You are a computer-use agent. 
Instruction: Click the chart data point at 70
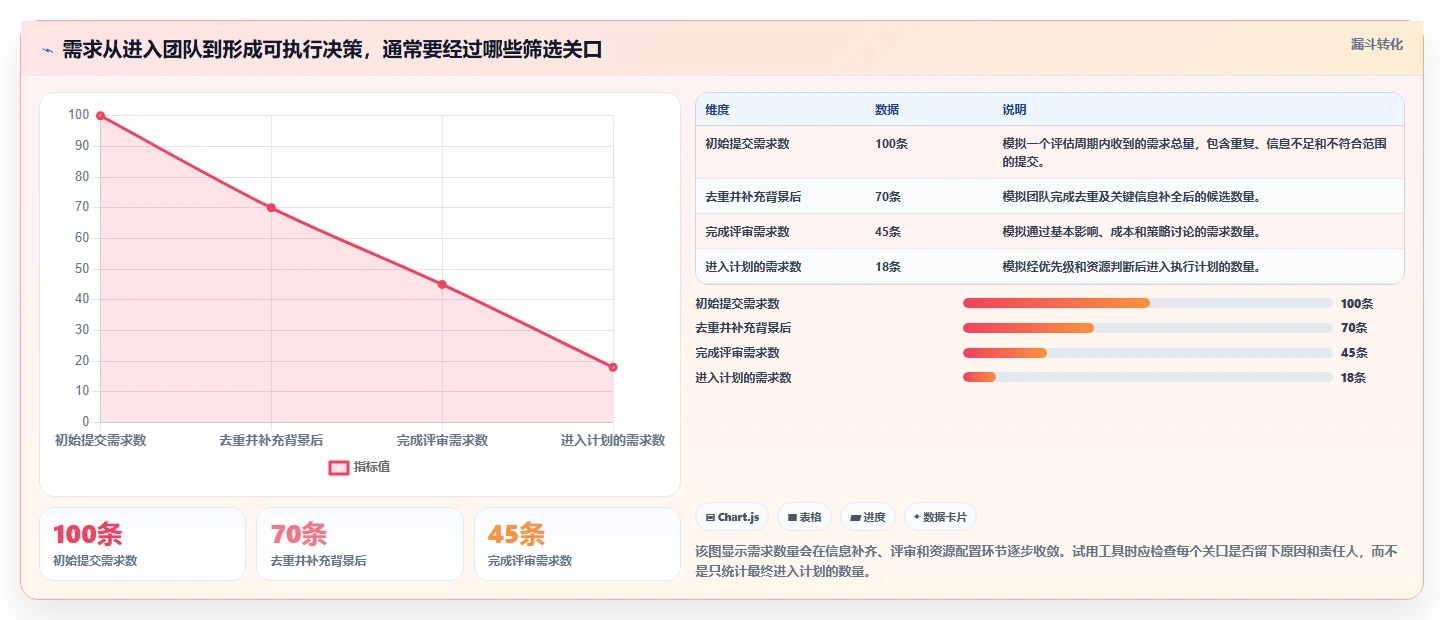coord(271,208)
